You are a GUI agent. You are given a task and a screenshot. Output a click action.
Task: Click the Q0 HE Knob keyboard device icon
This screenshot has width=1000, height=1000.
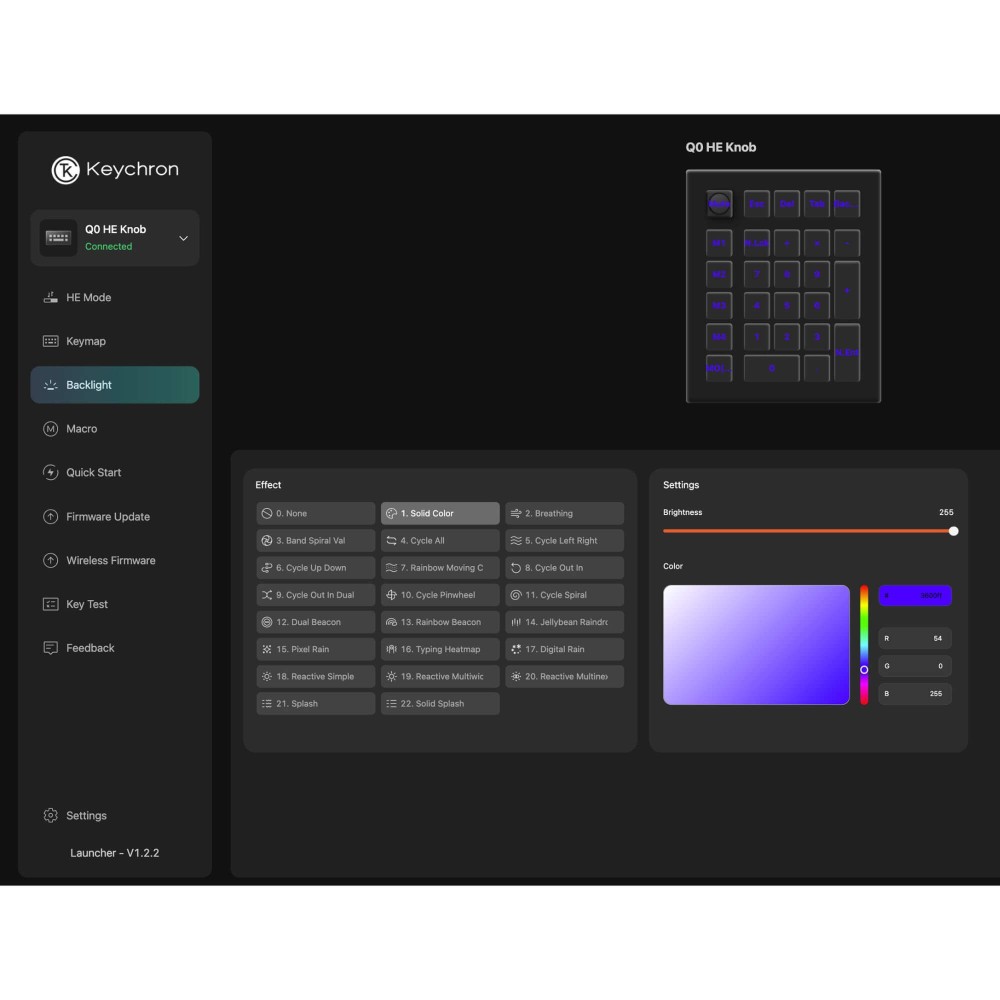point(58,238)
